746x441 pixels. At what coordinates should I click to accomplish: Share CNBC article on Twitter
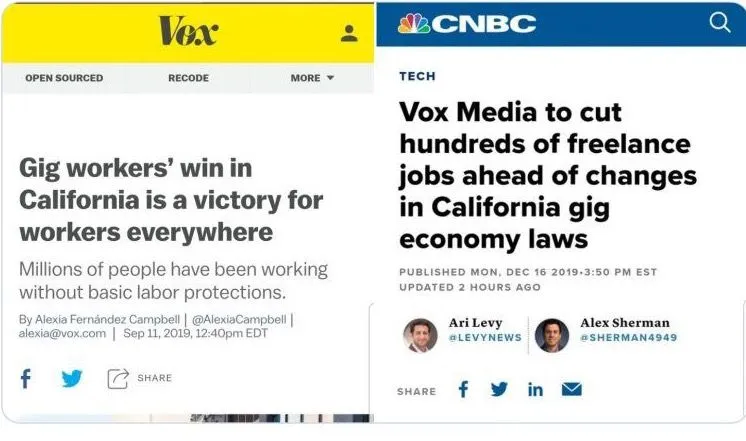[499, 390]
